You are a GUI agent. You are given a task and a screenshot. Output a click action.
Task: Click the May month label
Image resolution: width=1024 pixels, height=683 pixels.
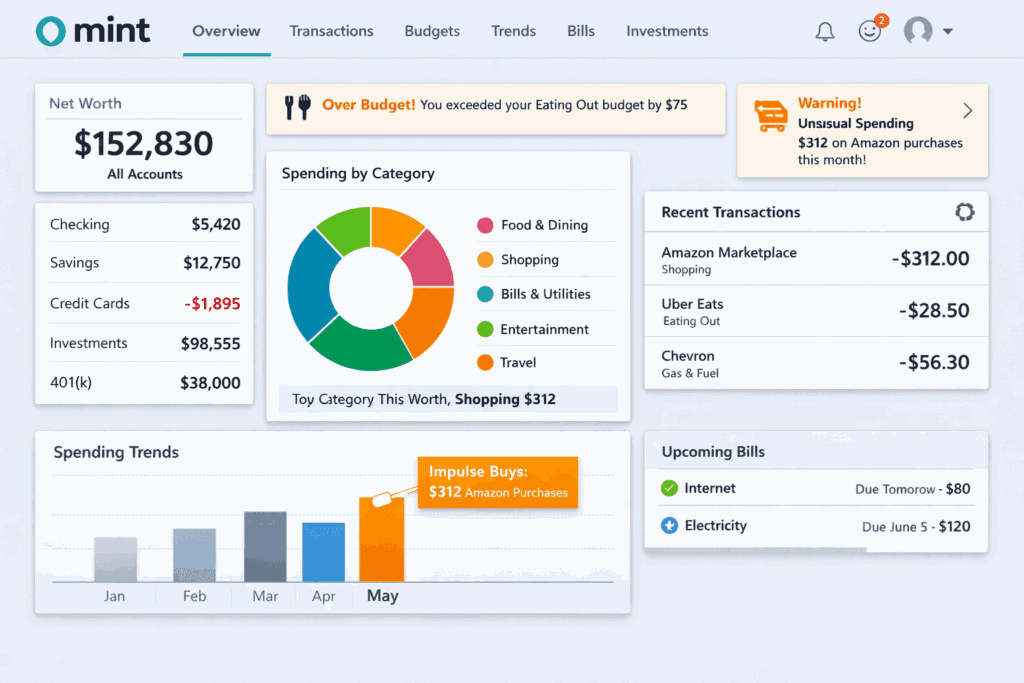point(382,596)
